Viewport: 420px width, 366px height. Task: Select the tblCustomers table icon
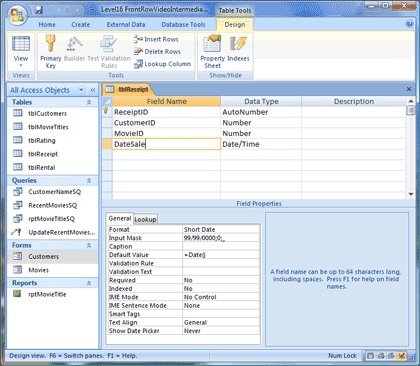pos(18,113)
